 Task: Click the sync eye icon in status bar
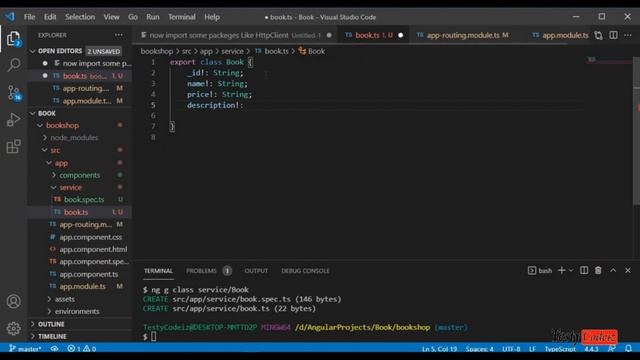[x=54, y=349]
